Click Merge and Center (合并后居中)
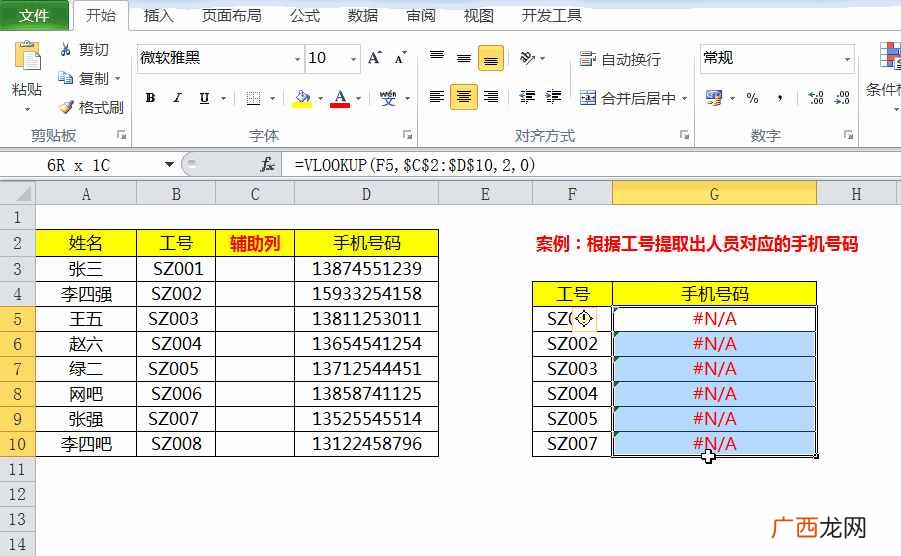The width and height of the screenshot is (901, 556). point(627,98)
